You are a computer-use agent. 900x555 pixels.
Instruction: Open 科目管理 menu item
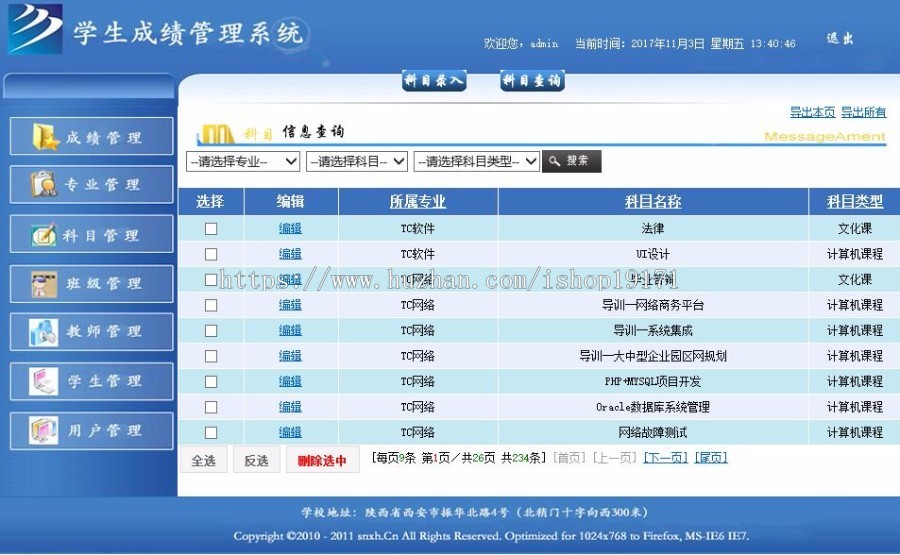[91, 234]
